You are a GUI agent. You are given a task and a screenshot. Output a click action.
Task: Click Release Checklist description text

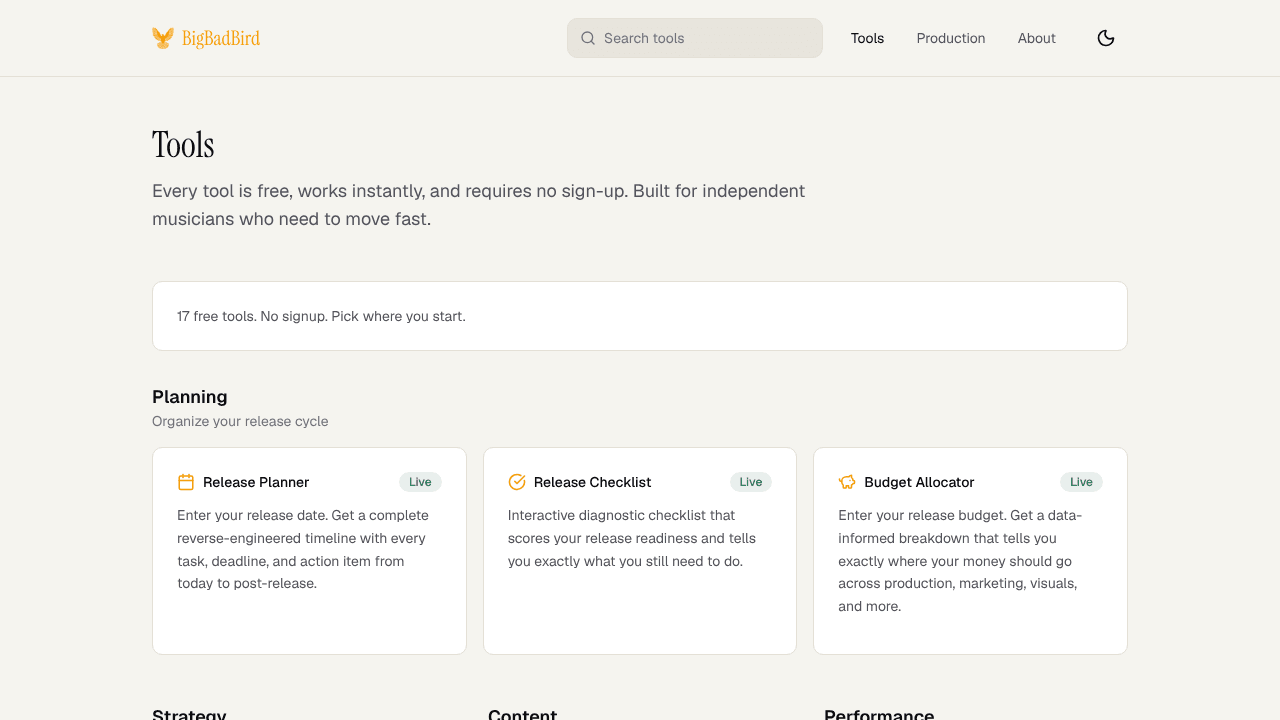tap(632, 538)
